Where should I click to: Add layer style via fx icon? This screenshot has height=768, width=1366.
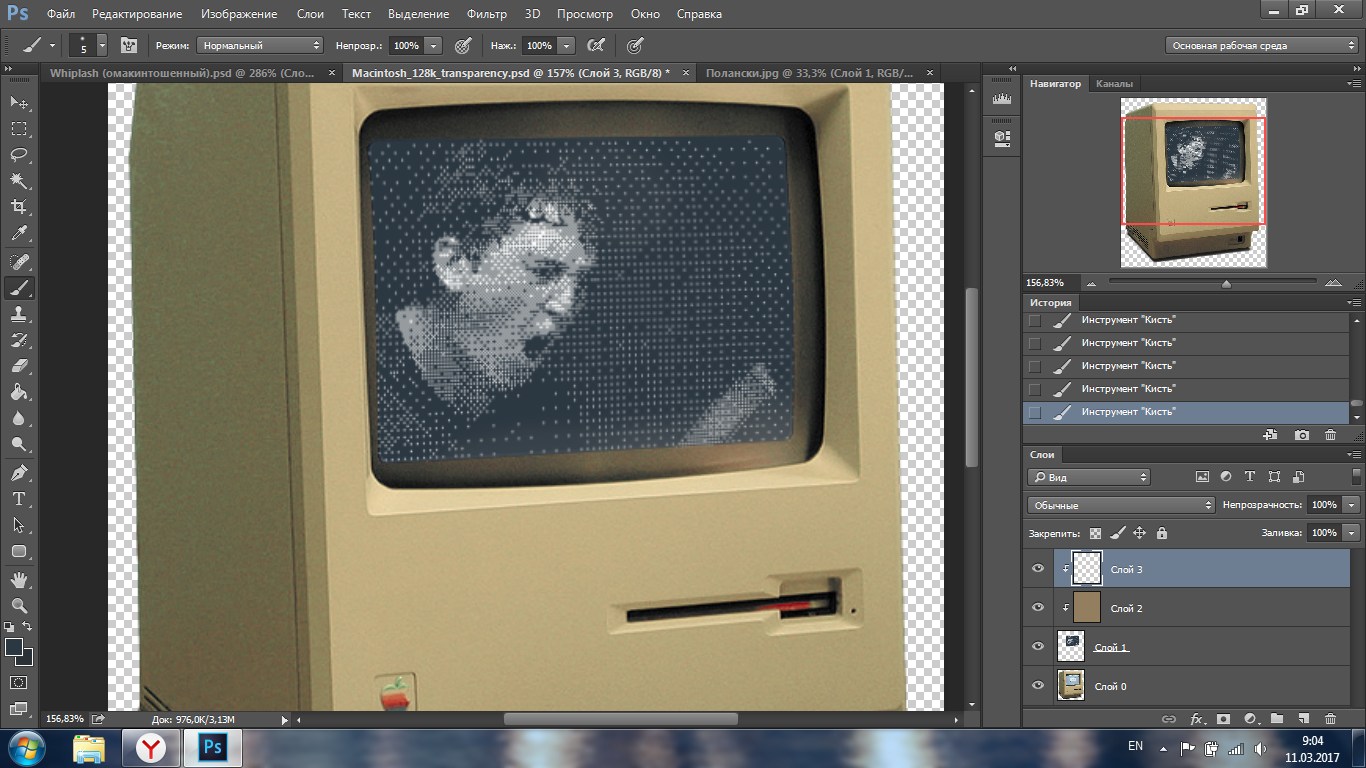click(x=1196, y=718)
